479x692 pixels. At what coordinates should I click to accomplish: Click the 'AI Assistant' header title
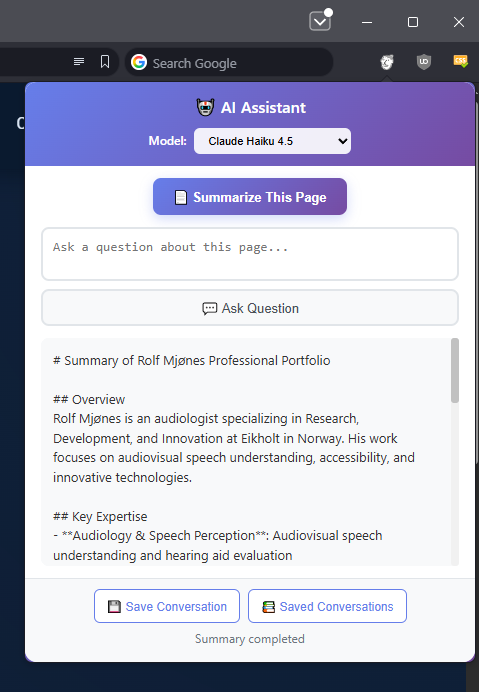coord(264,108)
